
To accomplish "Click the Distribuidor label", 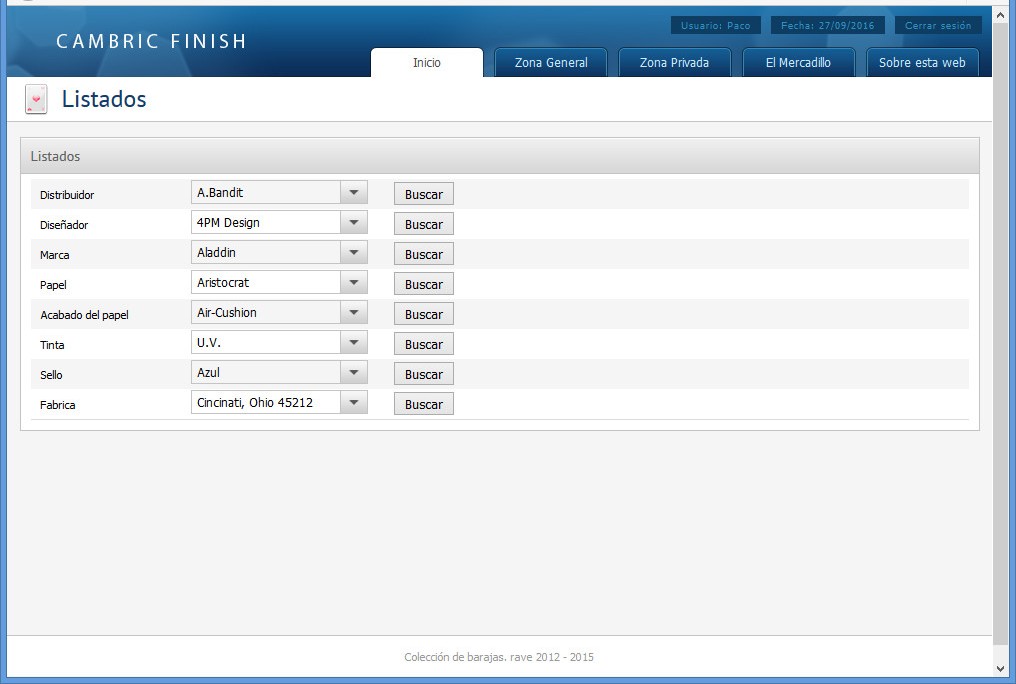I will click(x=67, y=195).
